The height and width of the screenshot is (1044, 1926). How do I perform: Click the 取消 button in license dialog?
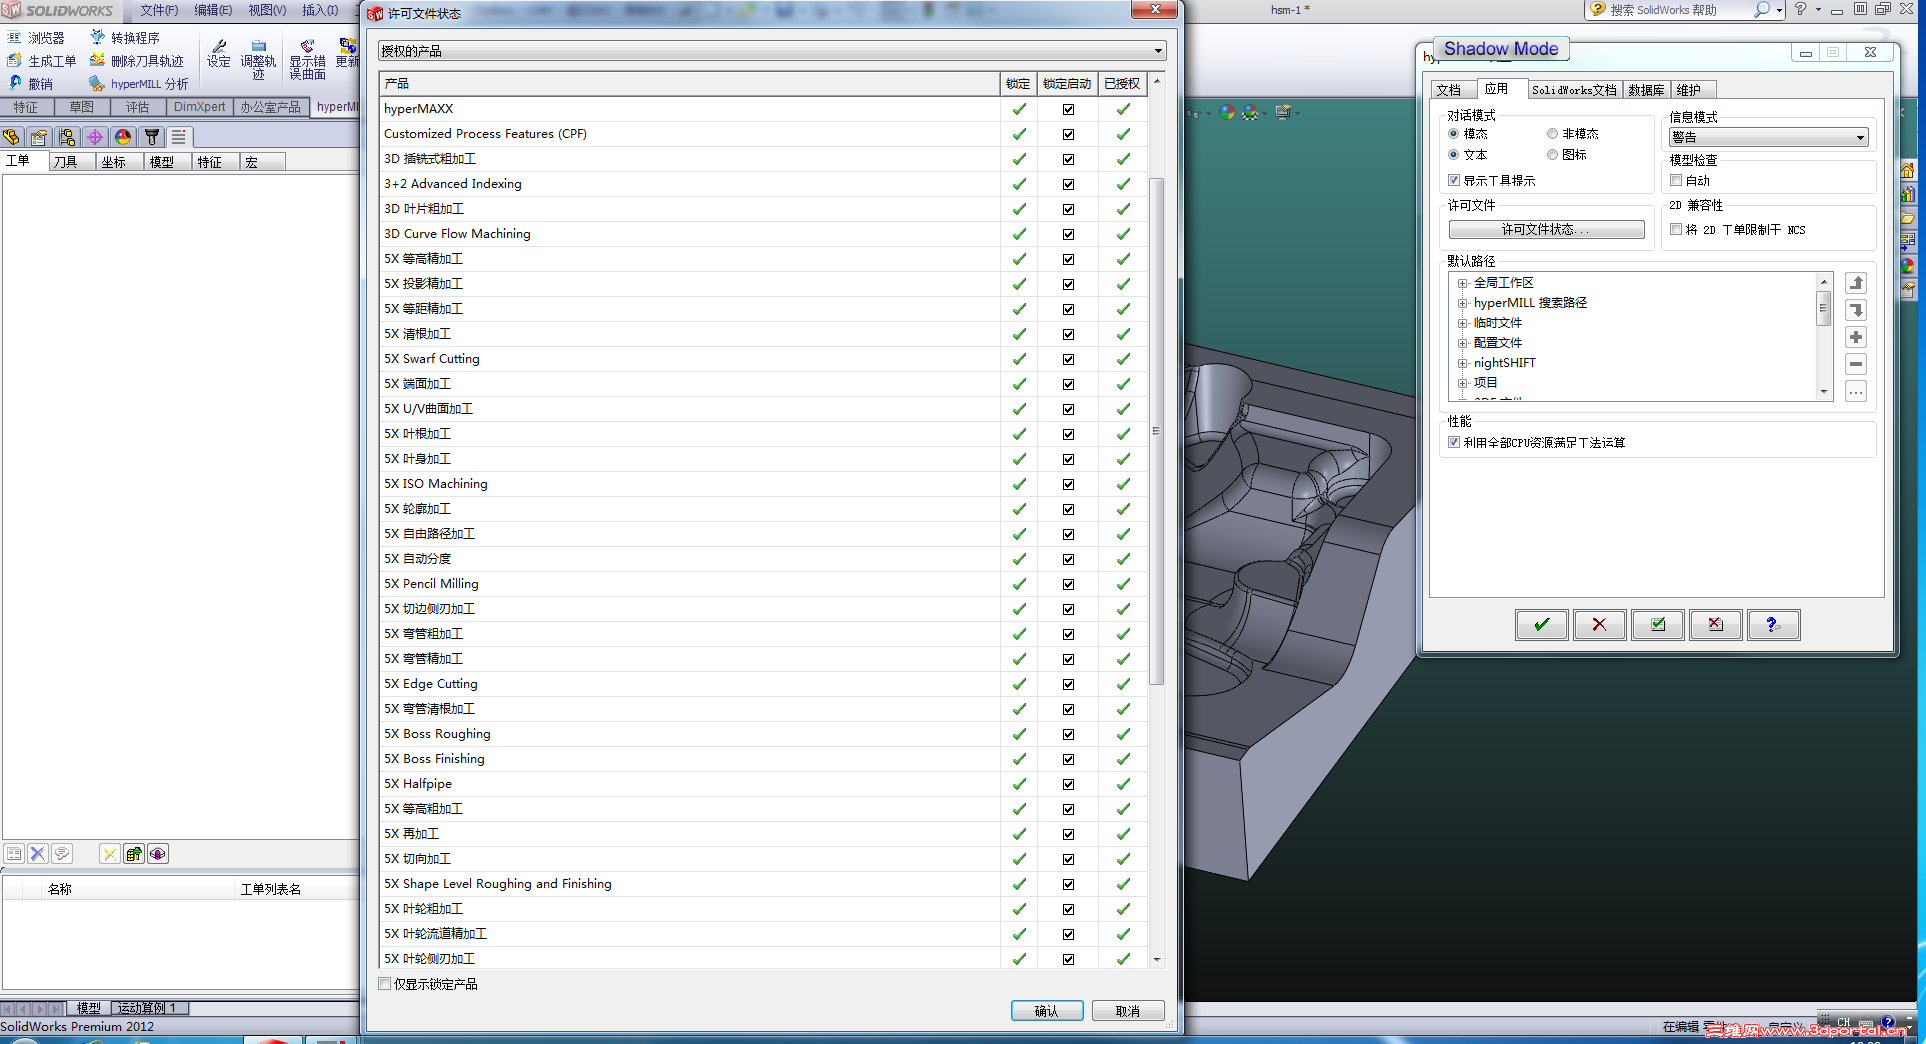[x=1128, y=1011]
